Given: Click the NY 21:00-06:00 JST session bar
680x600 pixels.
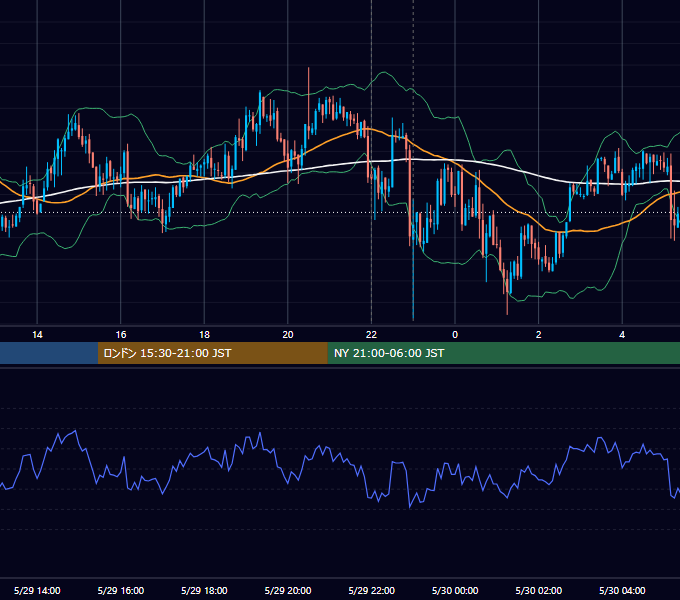Looking at the screenshot, I should (503, 353).
